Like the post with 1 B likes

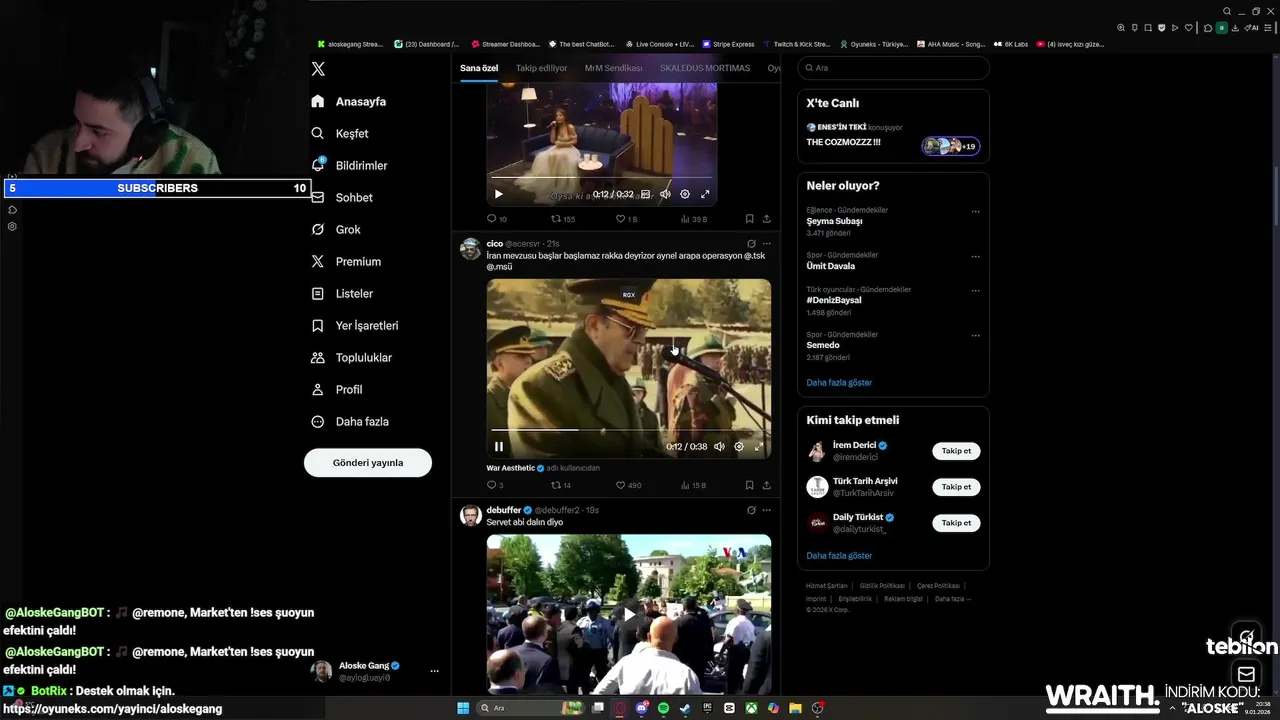pos(626,218)
